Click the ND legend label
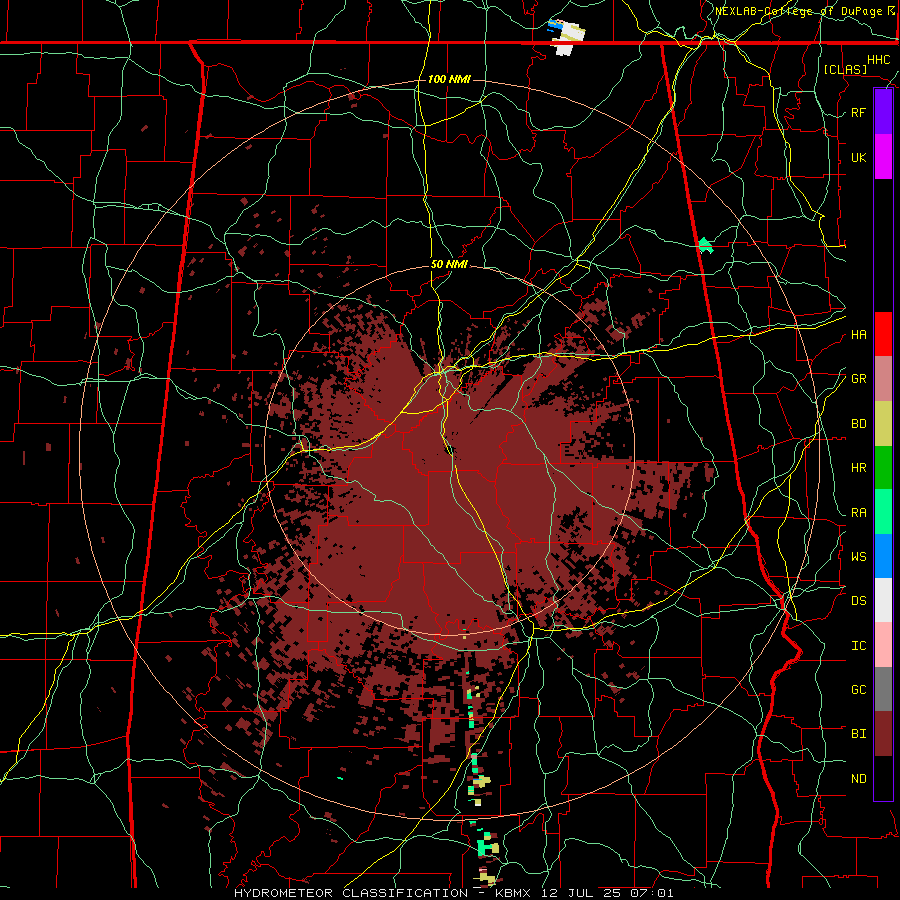900x900 pixels. [x=858, y=779]
